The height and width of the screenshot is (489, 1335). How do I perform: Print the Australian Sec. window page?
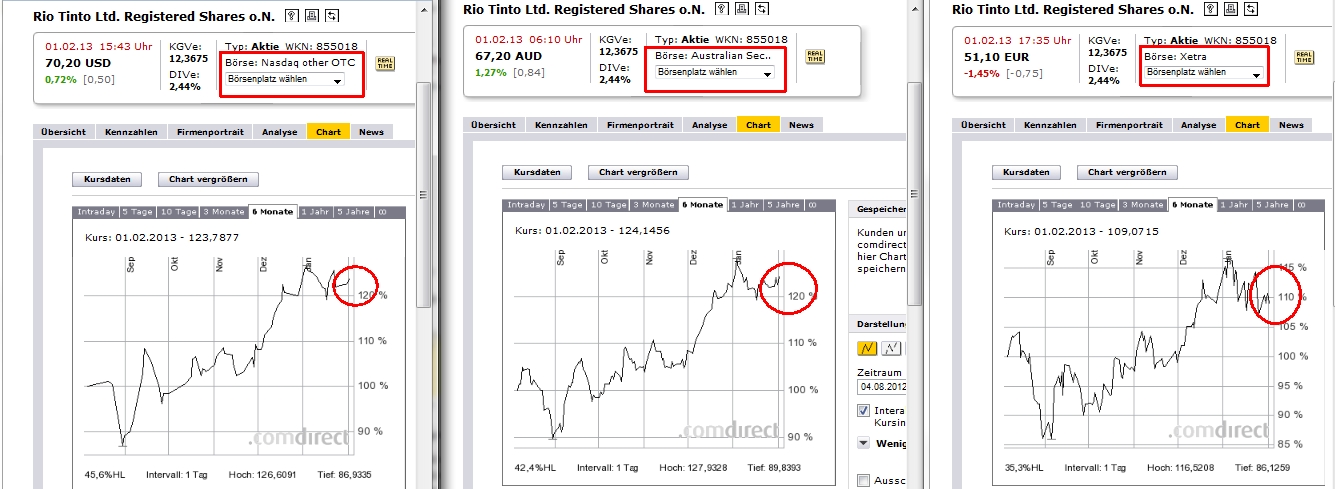click(x=741, y=8)
